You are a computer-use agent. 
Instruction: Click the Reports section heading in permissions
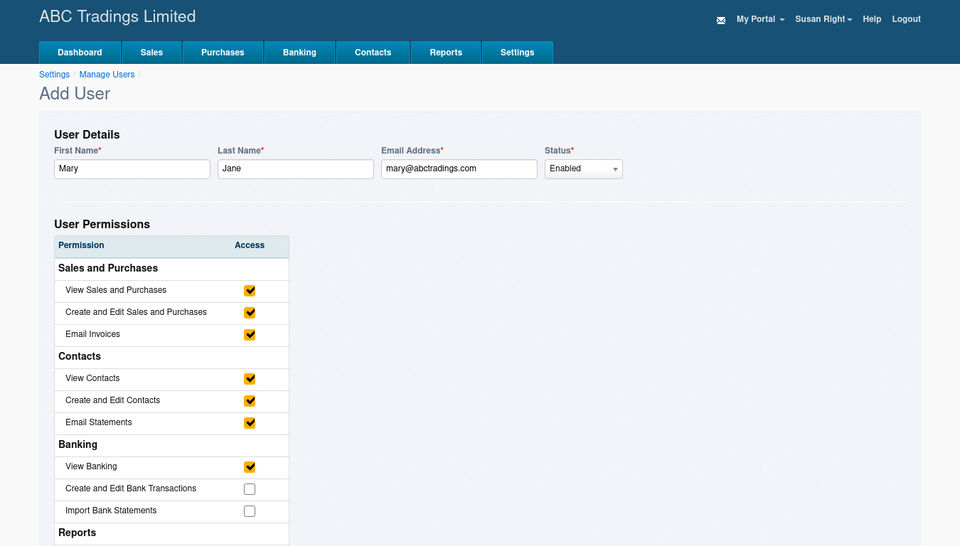click(x=77, y=533)
